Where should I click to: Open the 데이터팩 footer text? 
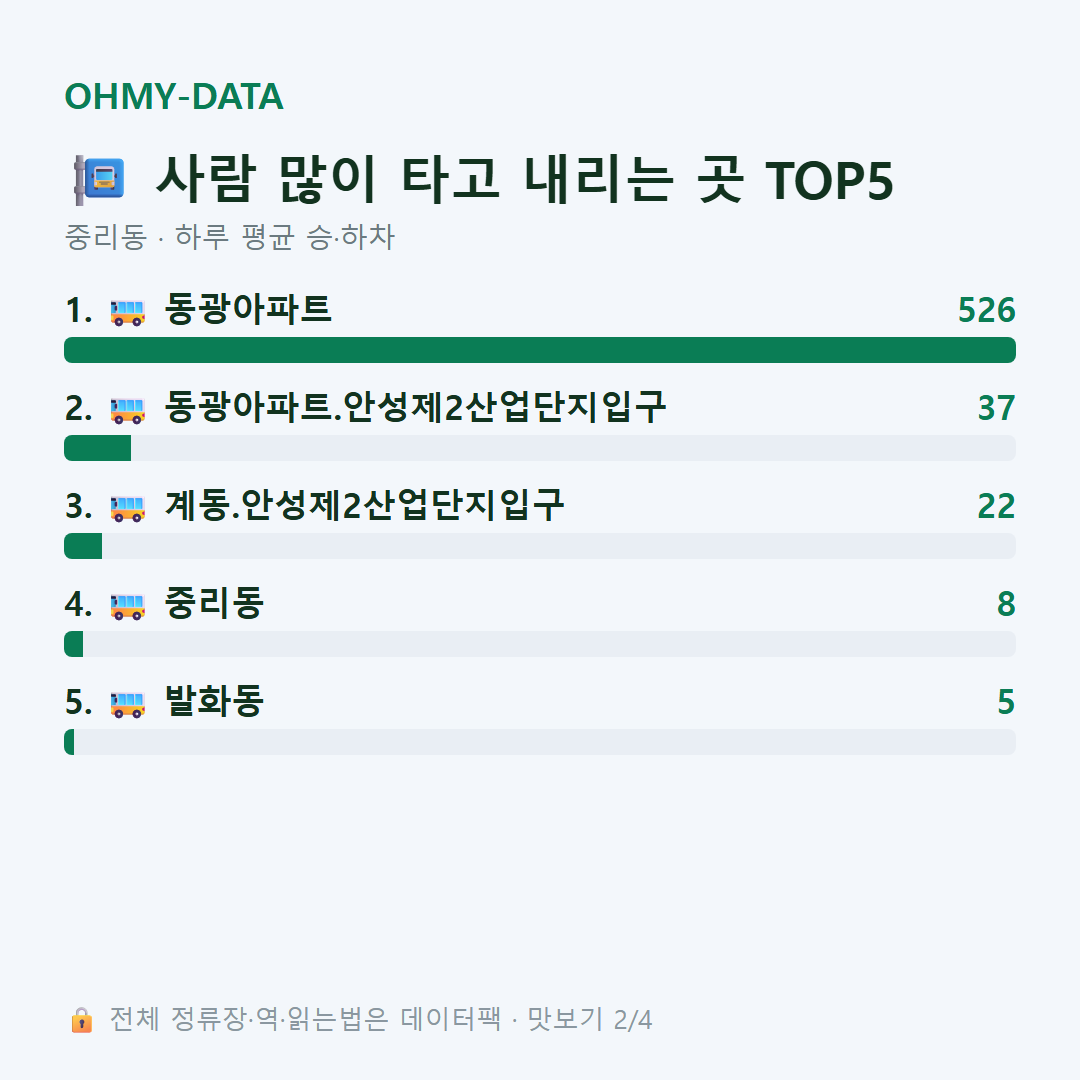tap(450, 1019)
